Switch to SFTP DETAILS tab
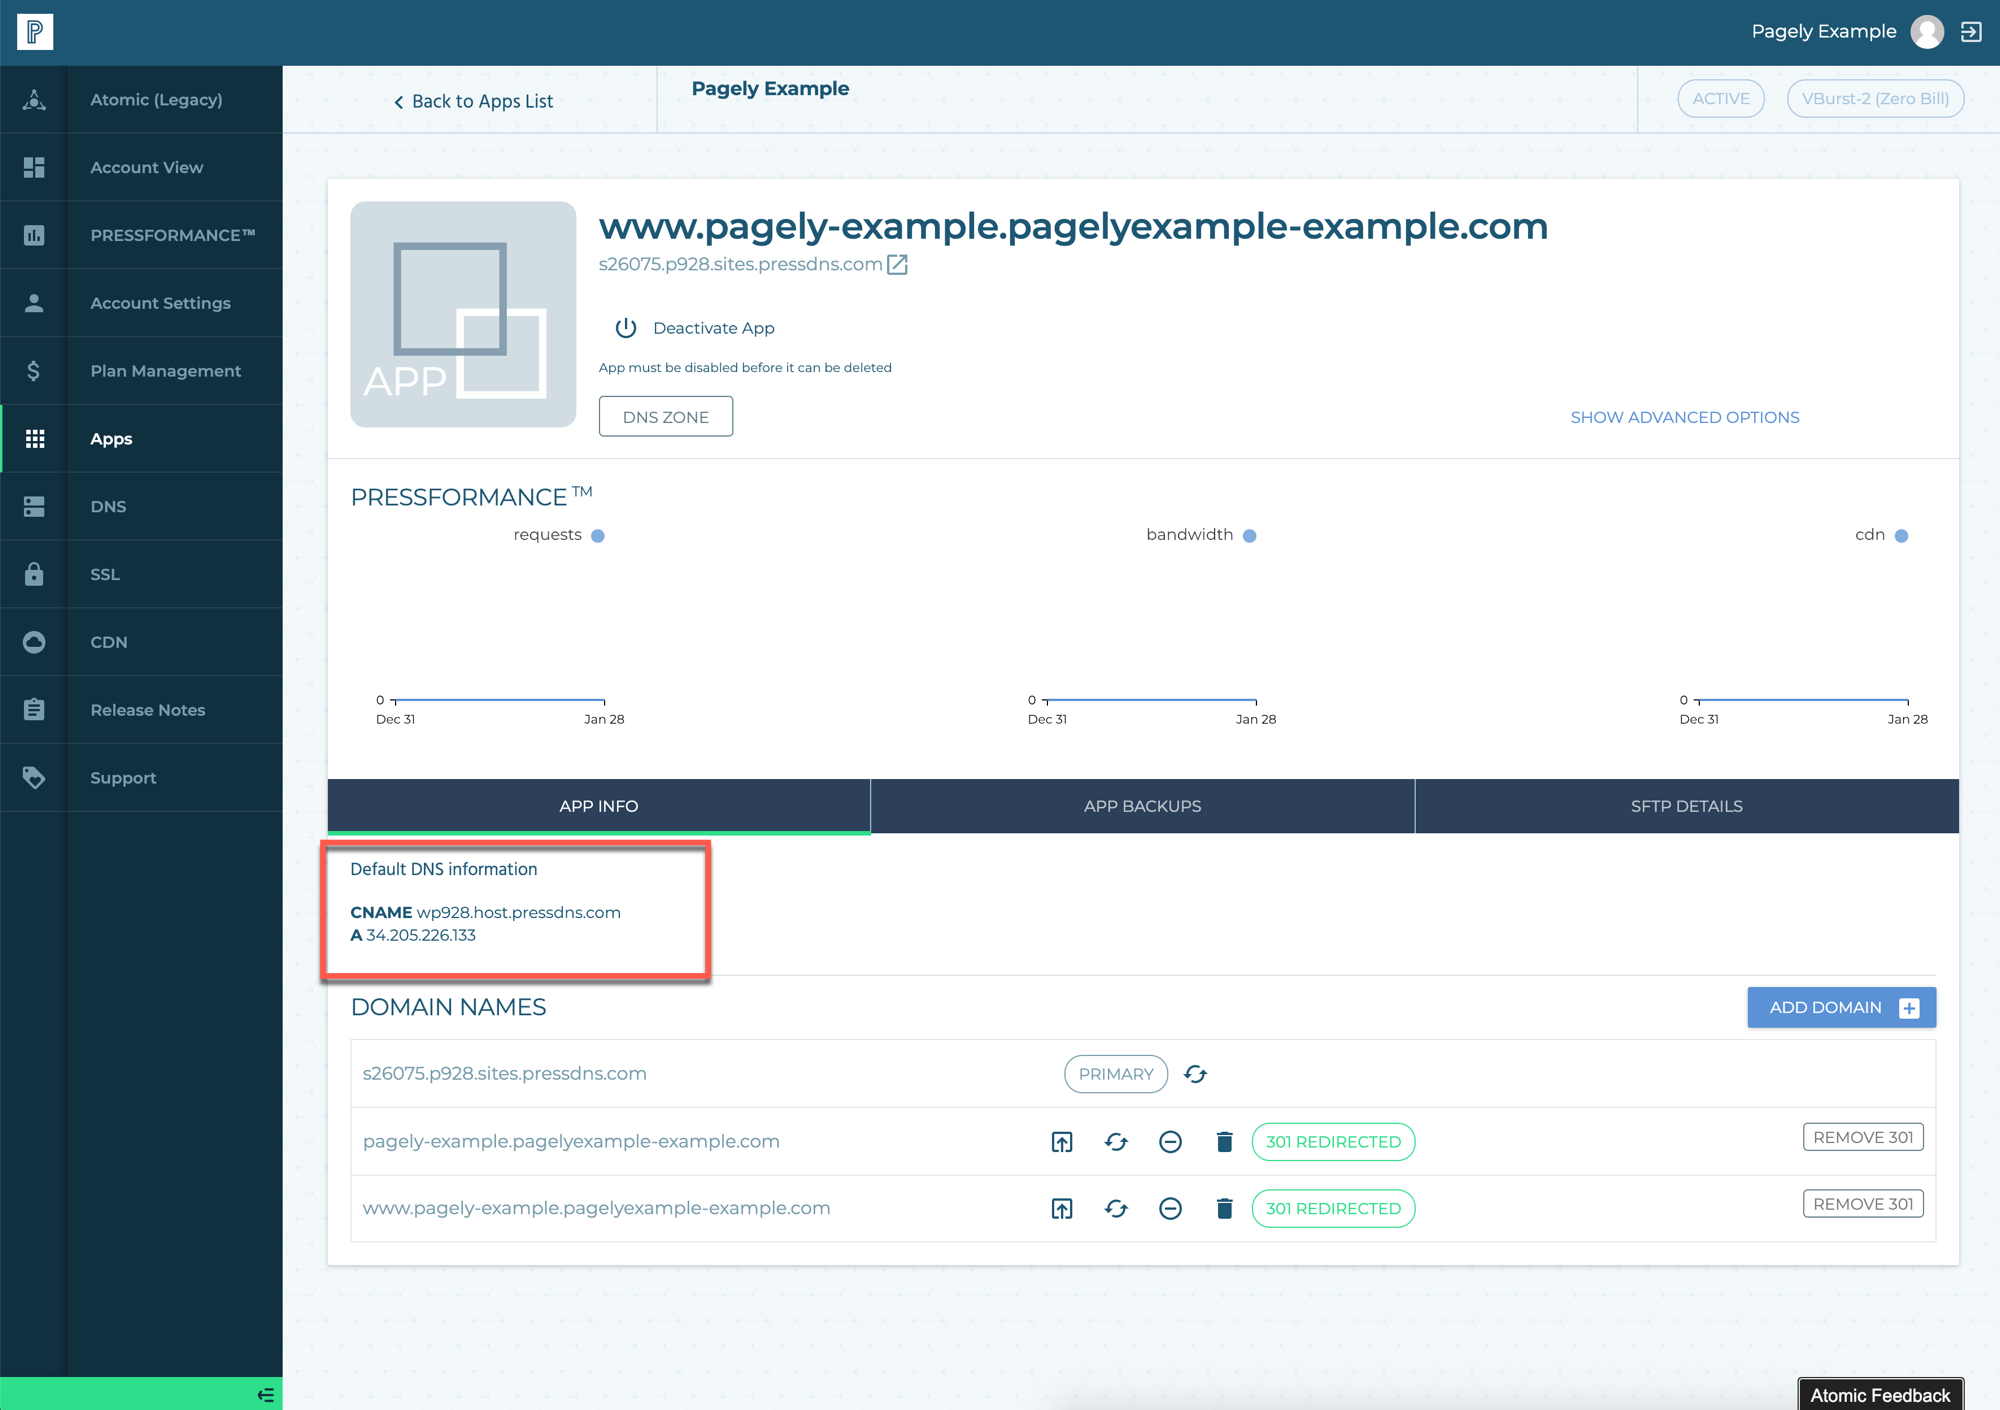 point(1687,806)
